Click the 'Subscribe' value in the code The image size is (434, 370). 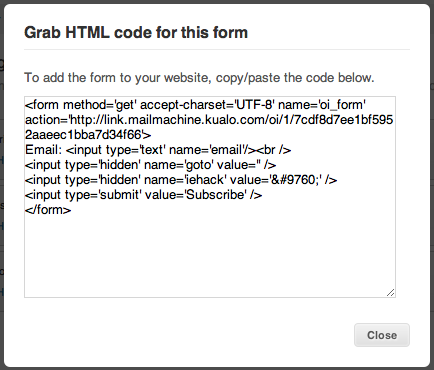216,195
